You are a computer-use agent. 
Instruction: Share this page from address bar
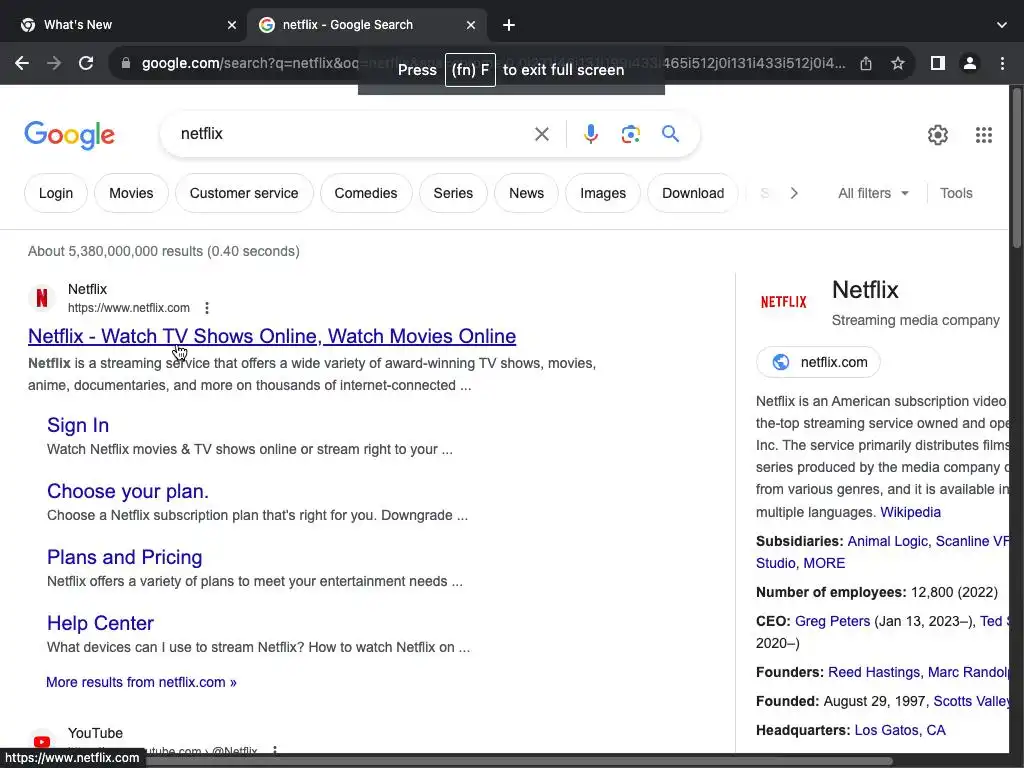click(866, 63)
